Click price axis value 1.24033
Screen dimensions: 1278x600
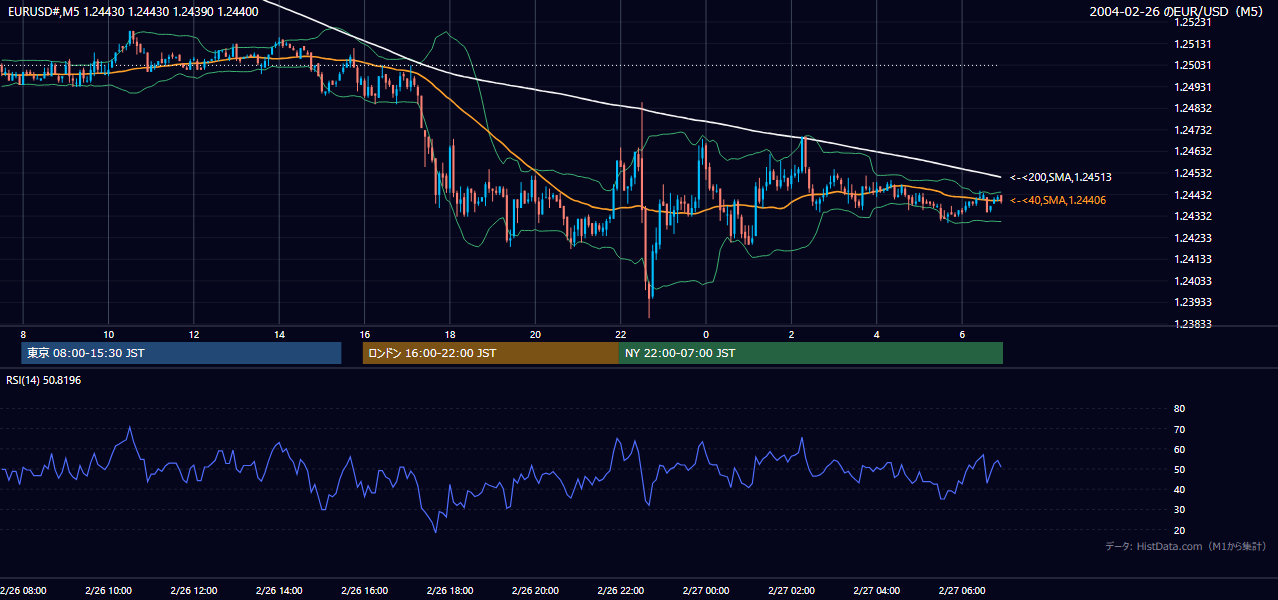(x=1193, y=281)
